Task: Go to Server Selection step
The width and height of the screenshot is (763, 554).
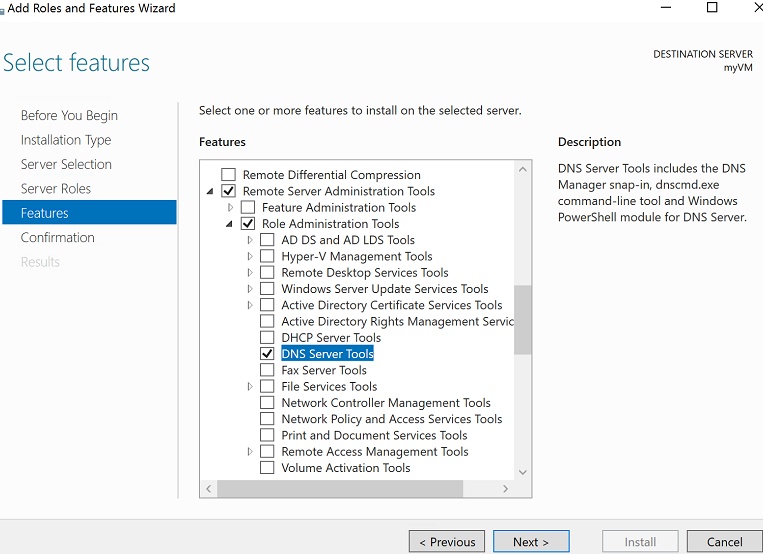Action: (66, 165)
